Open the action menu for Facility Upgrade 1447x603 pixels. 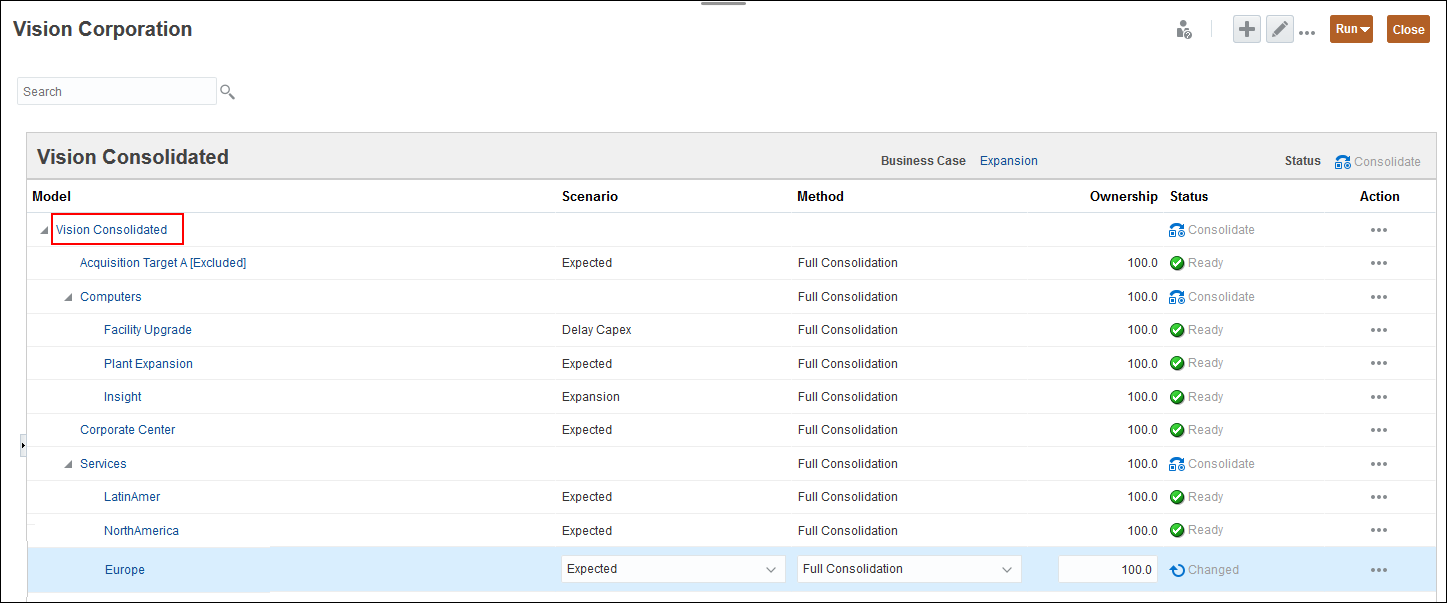pos(1379,330)
